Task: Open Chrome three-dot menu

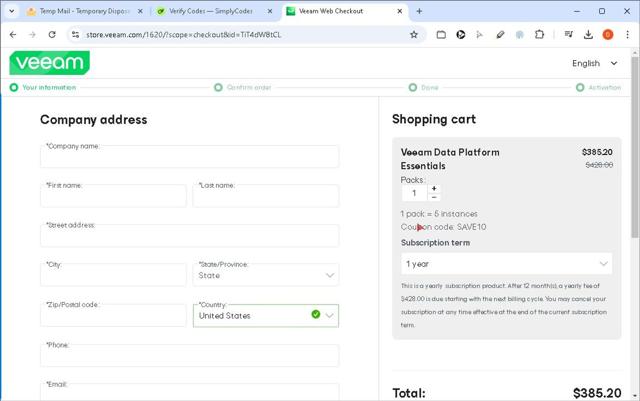Action: (x=627, y=35)
